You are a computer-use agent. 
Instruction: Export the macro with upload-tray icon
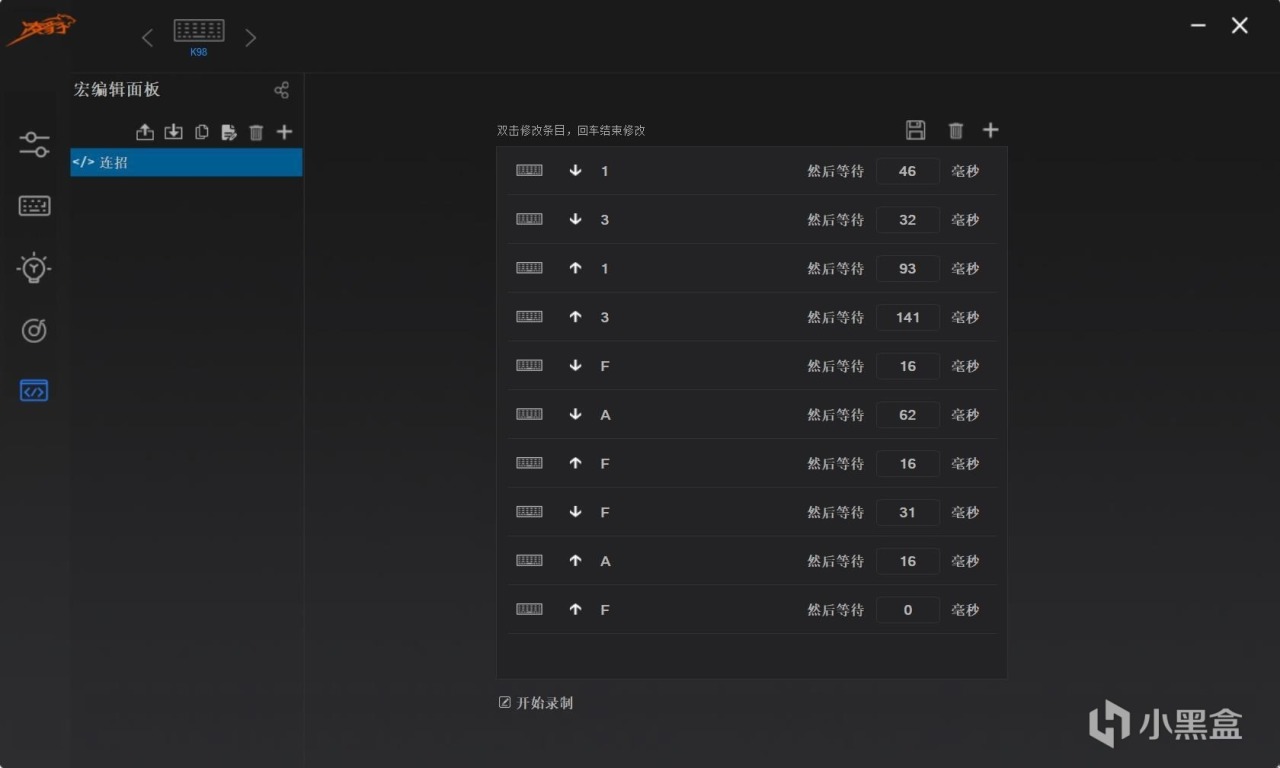pyautogui.click(x=145, y=132)
